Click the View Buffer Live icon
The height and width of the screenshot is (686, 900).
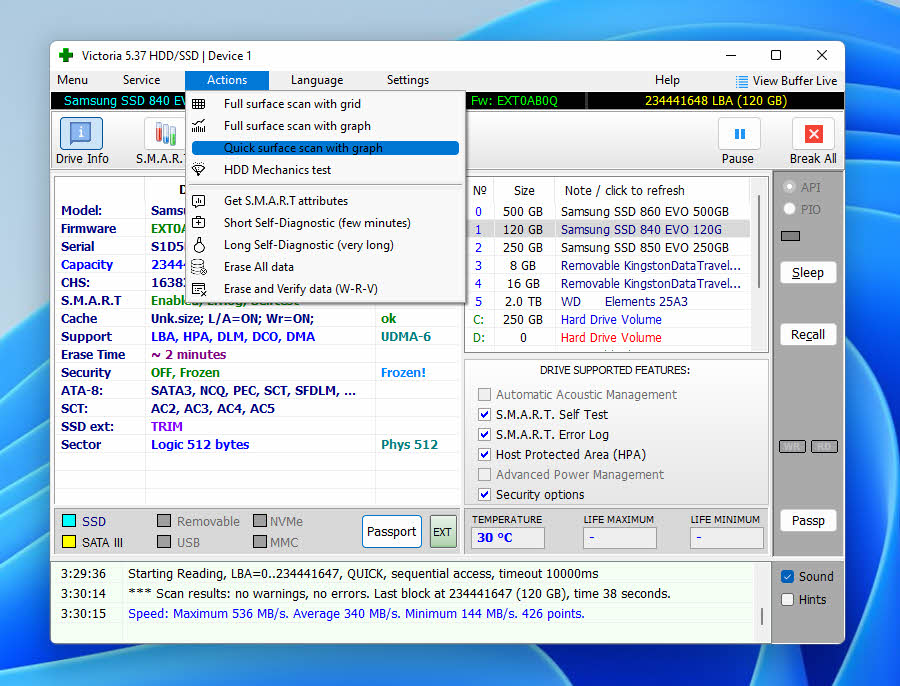(742, 82)
